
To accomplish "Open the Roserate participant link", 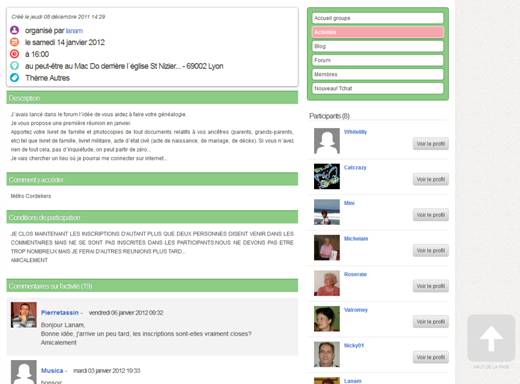I will [x=355, y=274].
